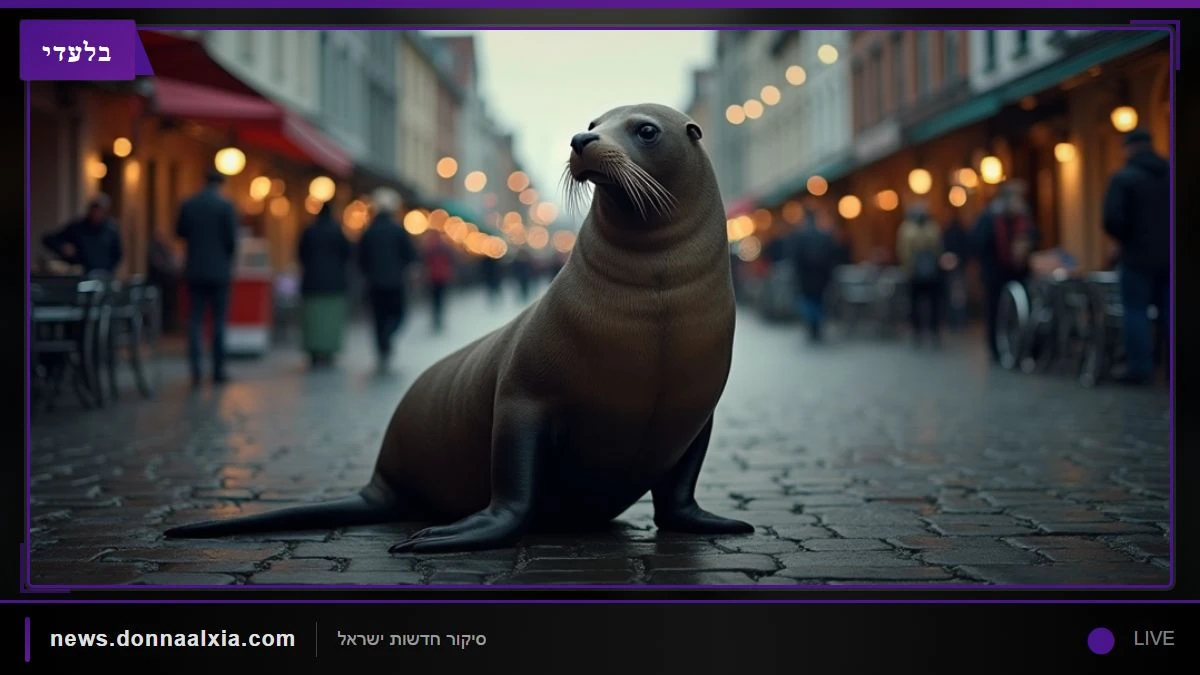Viewport: 1200px width, 675px height.
Task: Click the purple accent bar beside the URL
Action: (x=28, y=639)
